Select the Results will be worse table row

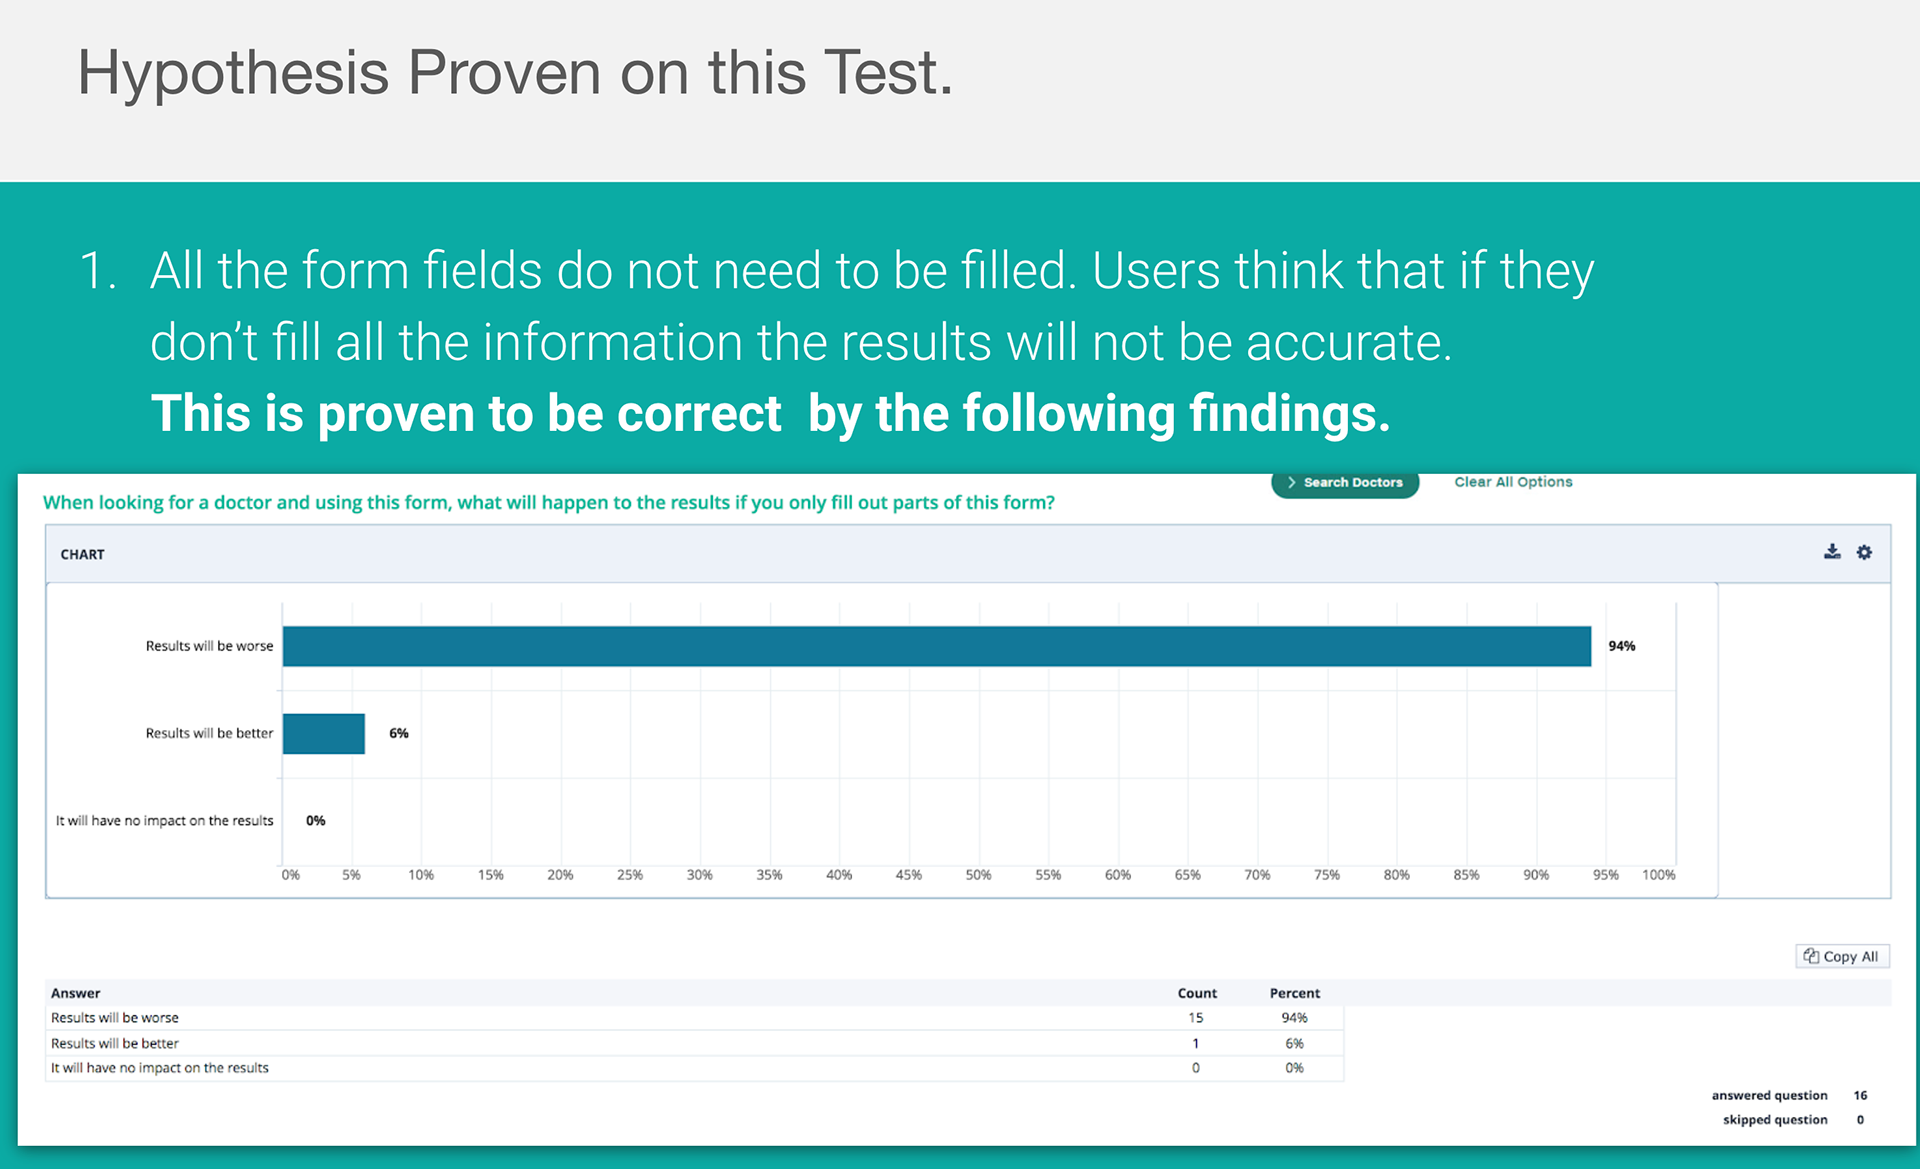click(695, 1018)
